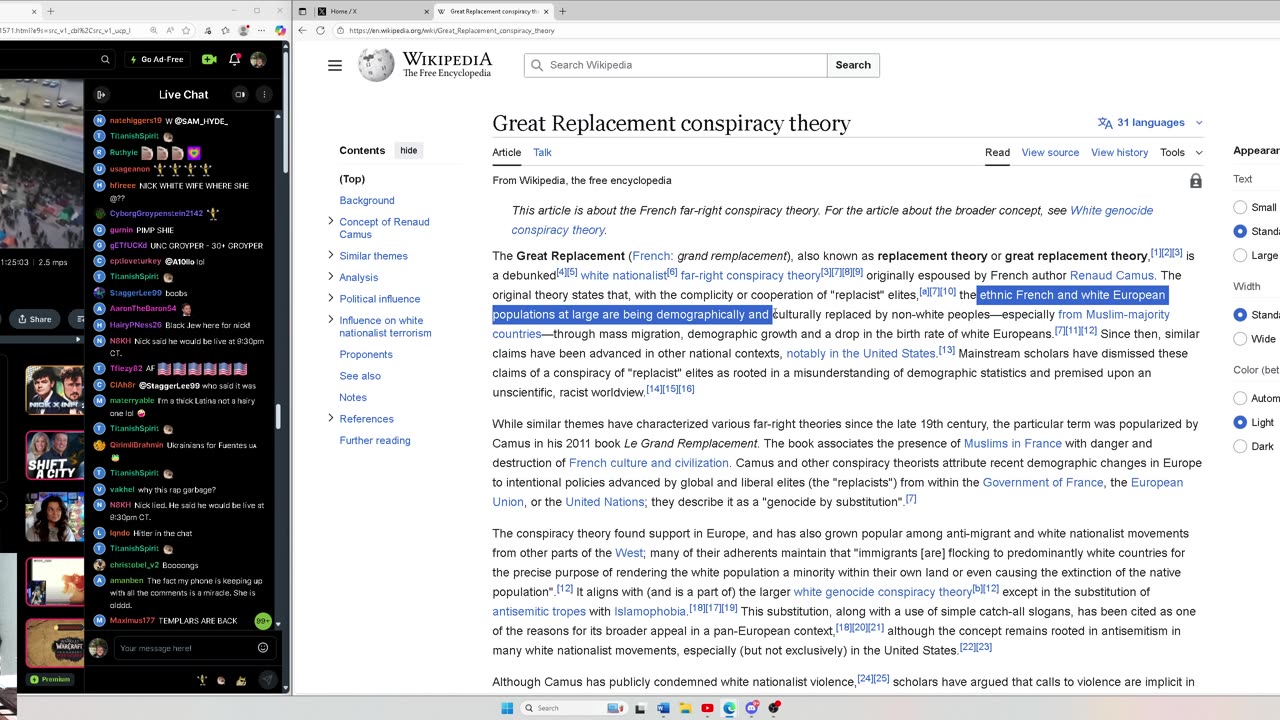
Task: Open a new tab in the Wikipedia browser
Action: coord(562,11)
